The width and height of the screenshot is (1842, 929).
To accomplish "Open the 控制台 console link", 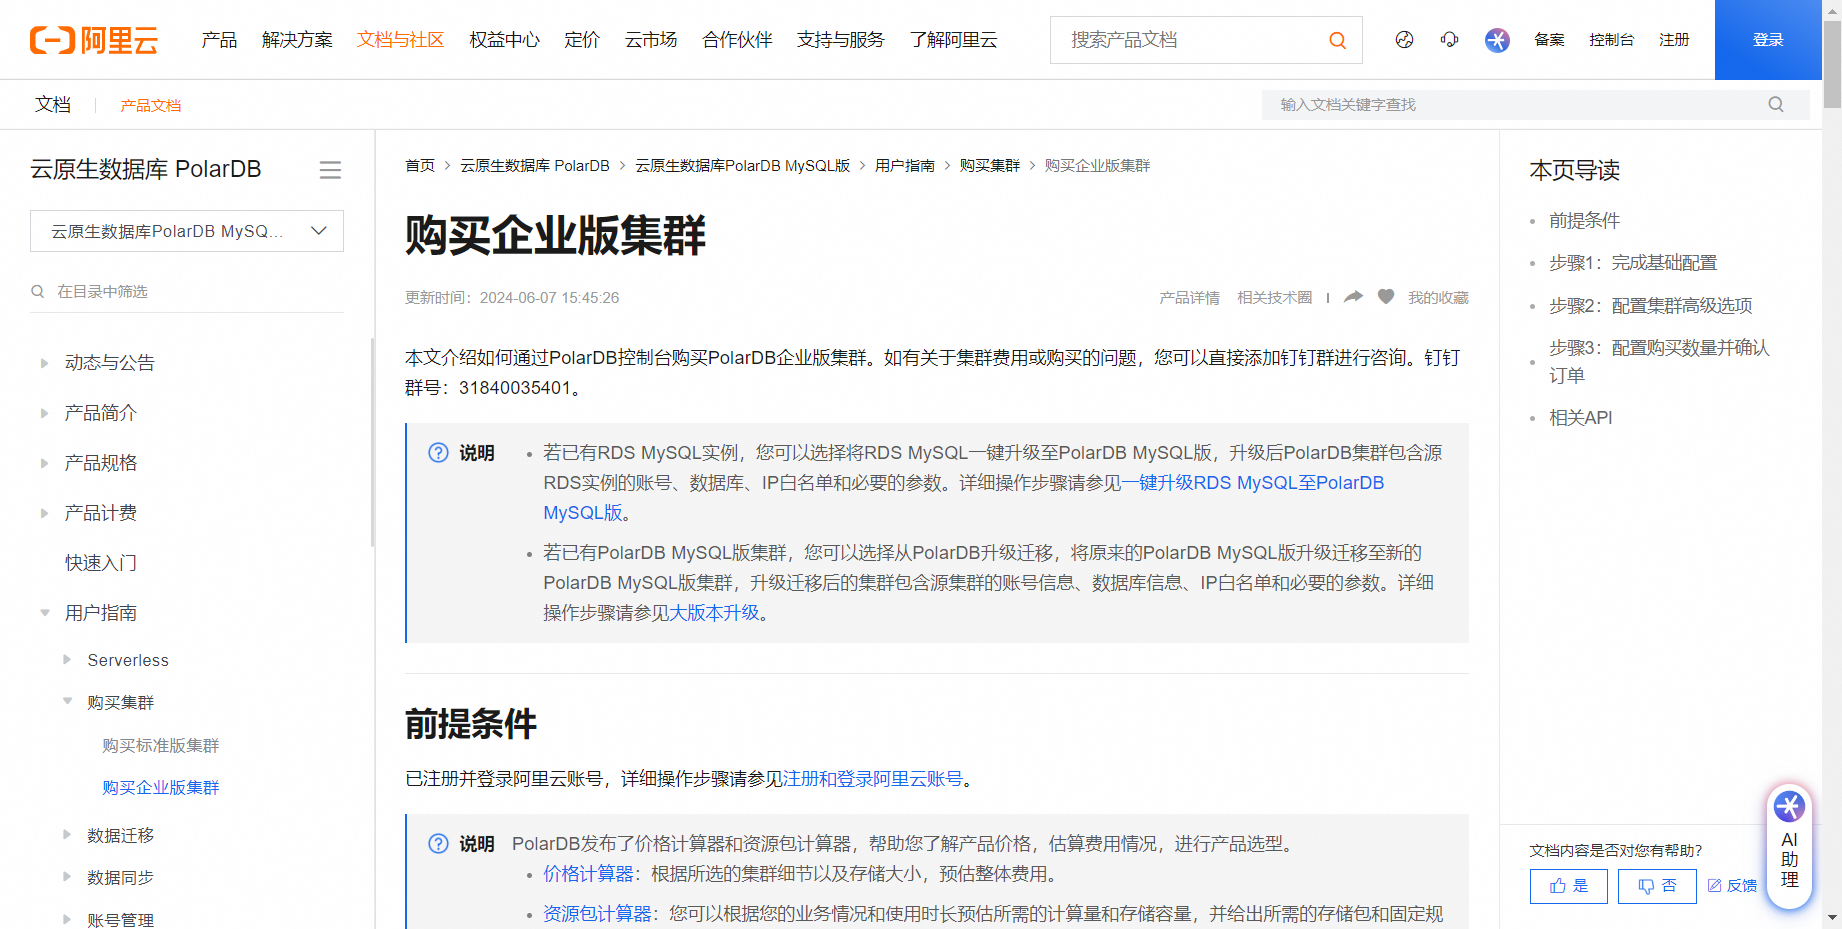I will [1612, 40].
